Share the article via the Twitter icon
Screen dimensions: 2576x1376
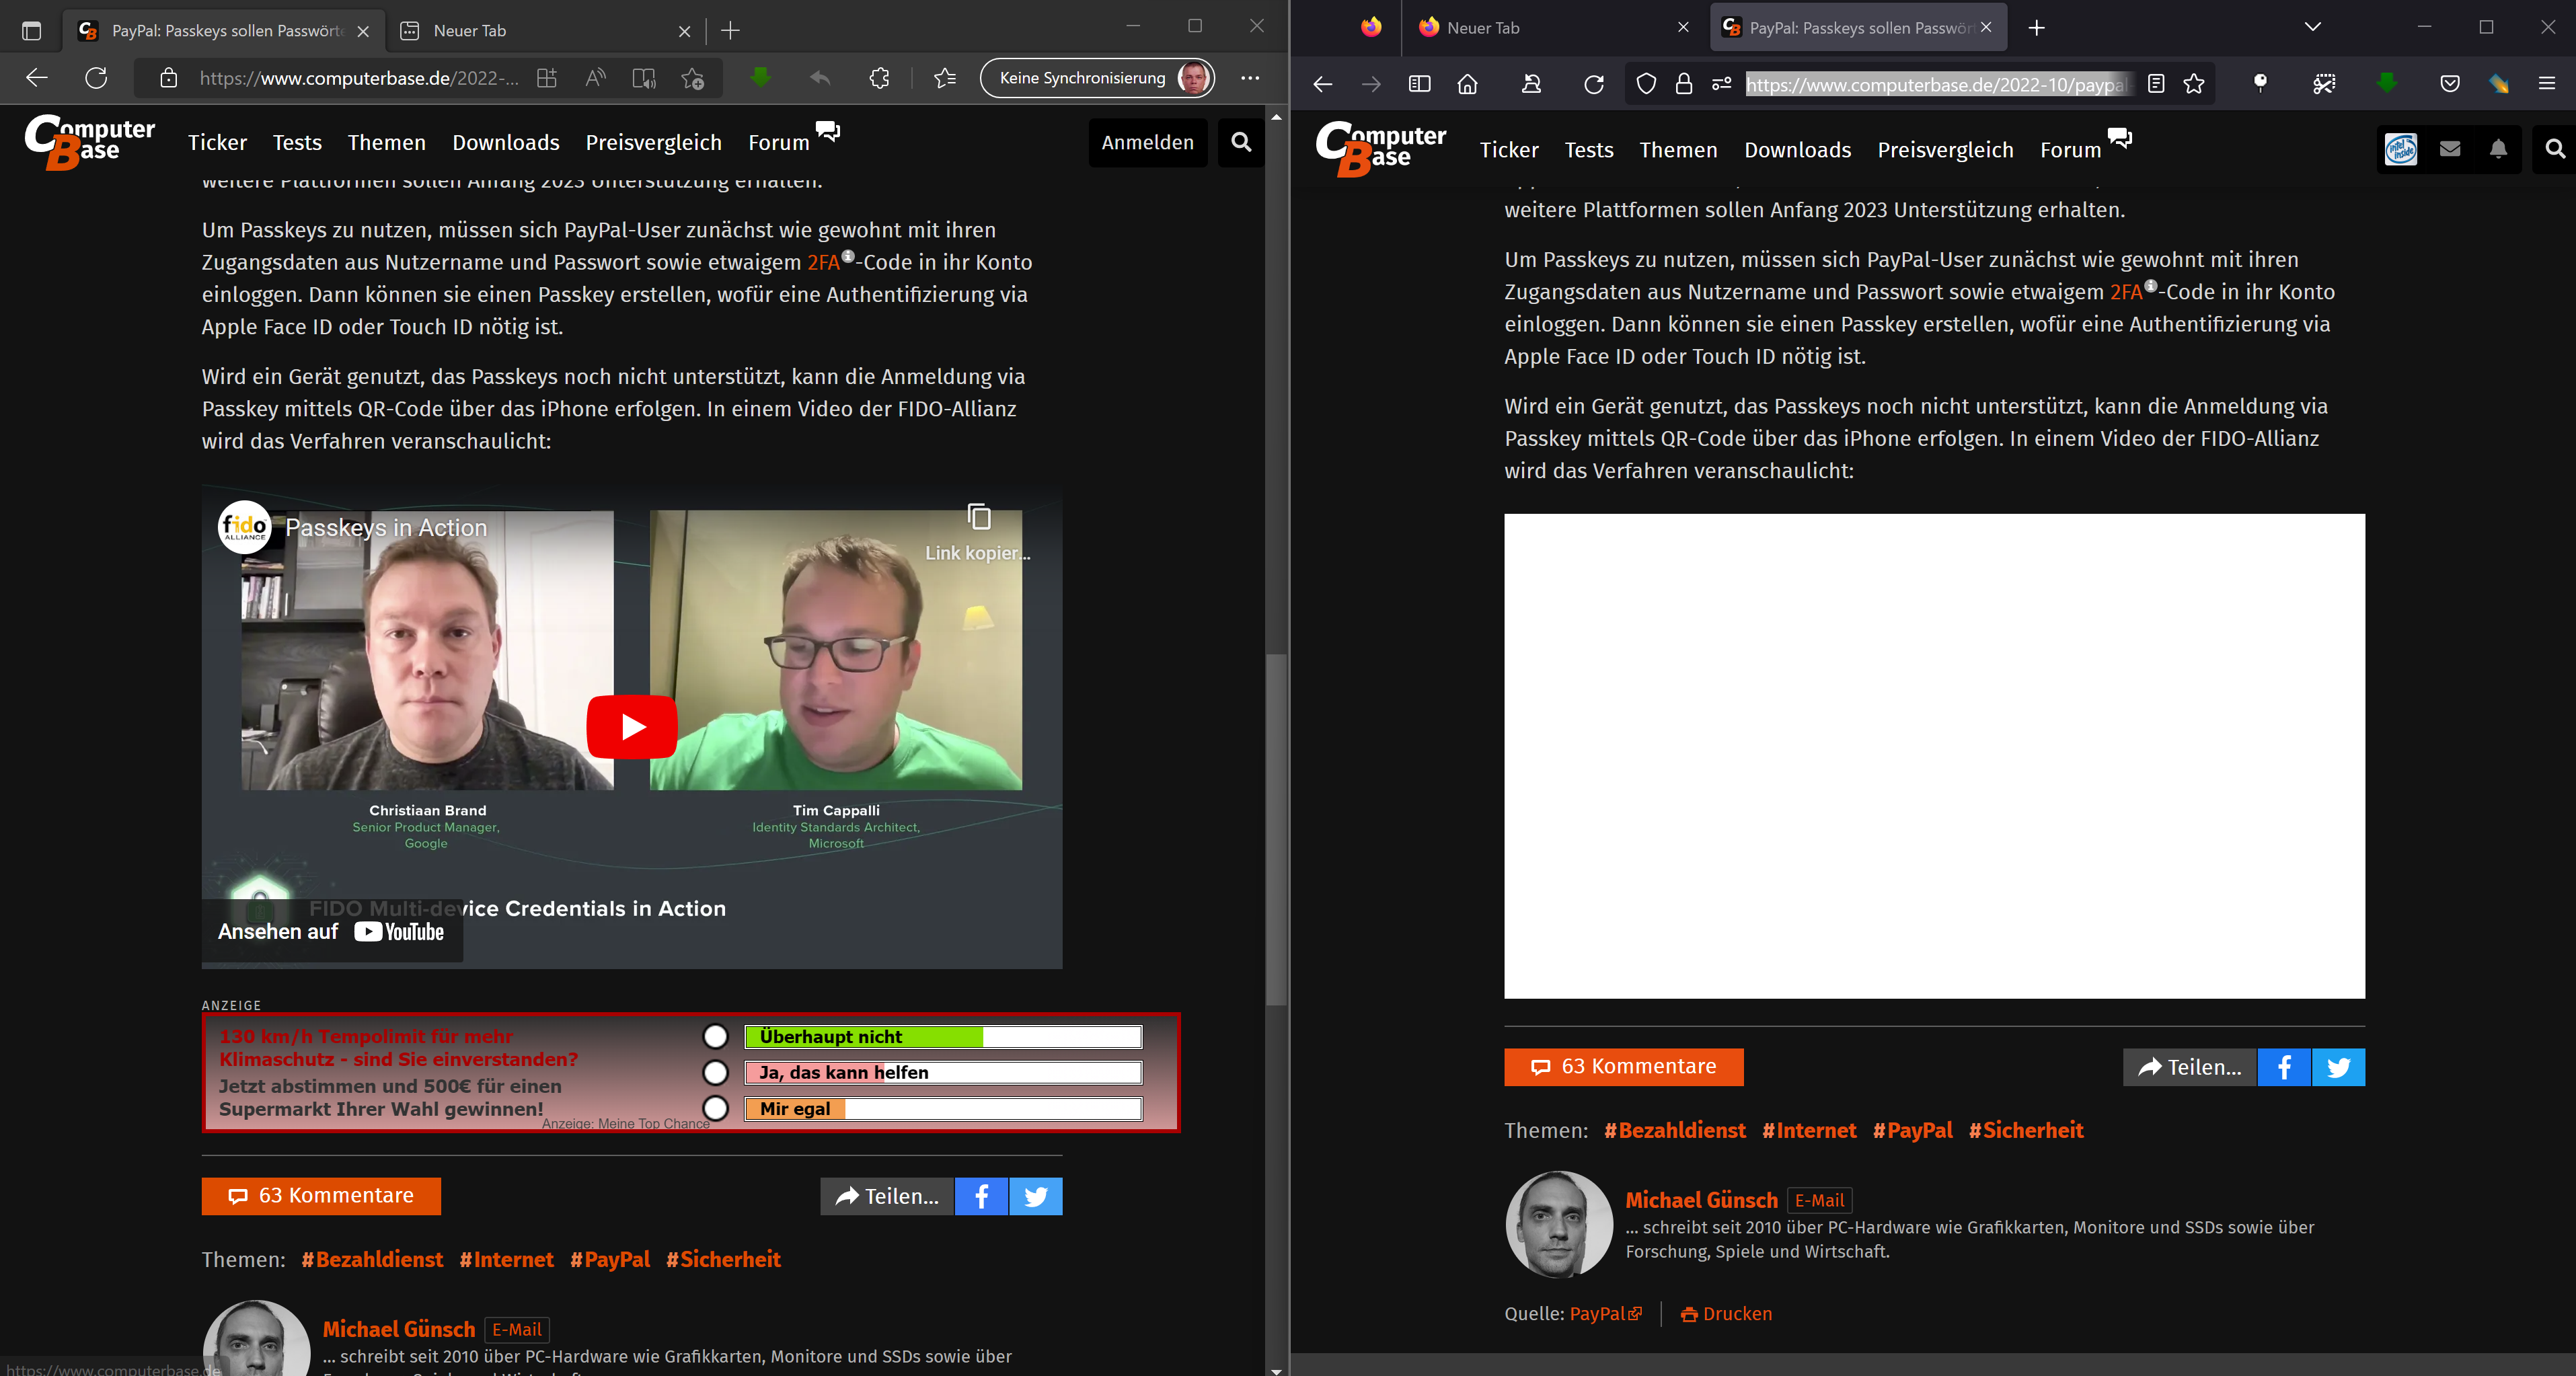click(2338, 1067)
